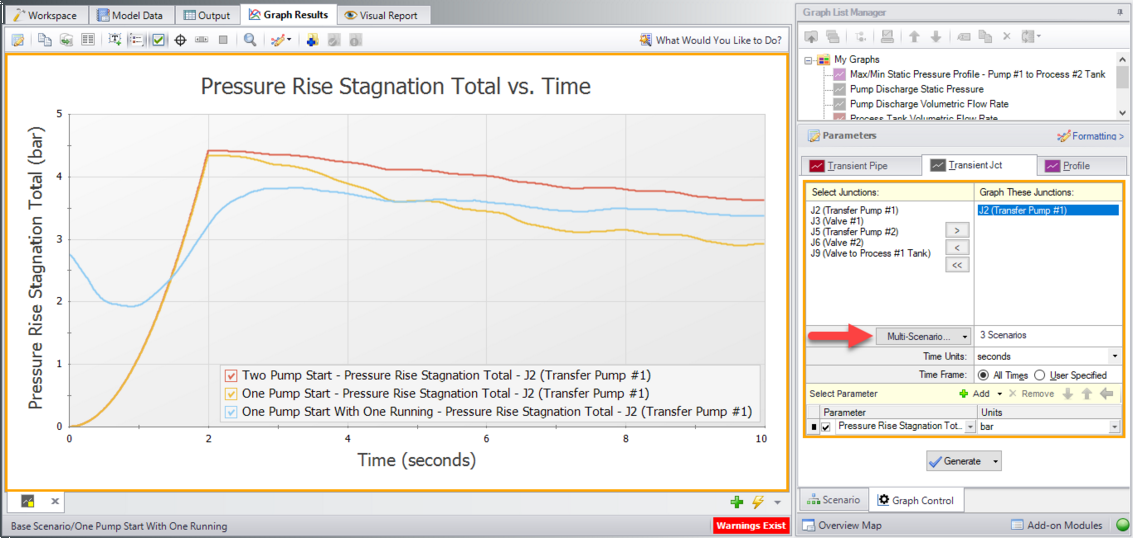Select J6 (Valve #2) junction
The image size is (1133, 538).
(838, 243)
